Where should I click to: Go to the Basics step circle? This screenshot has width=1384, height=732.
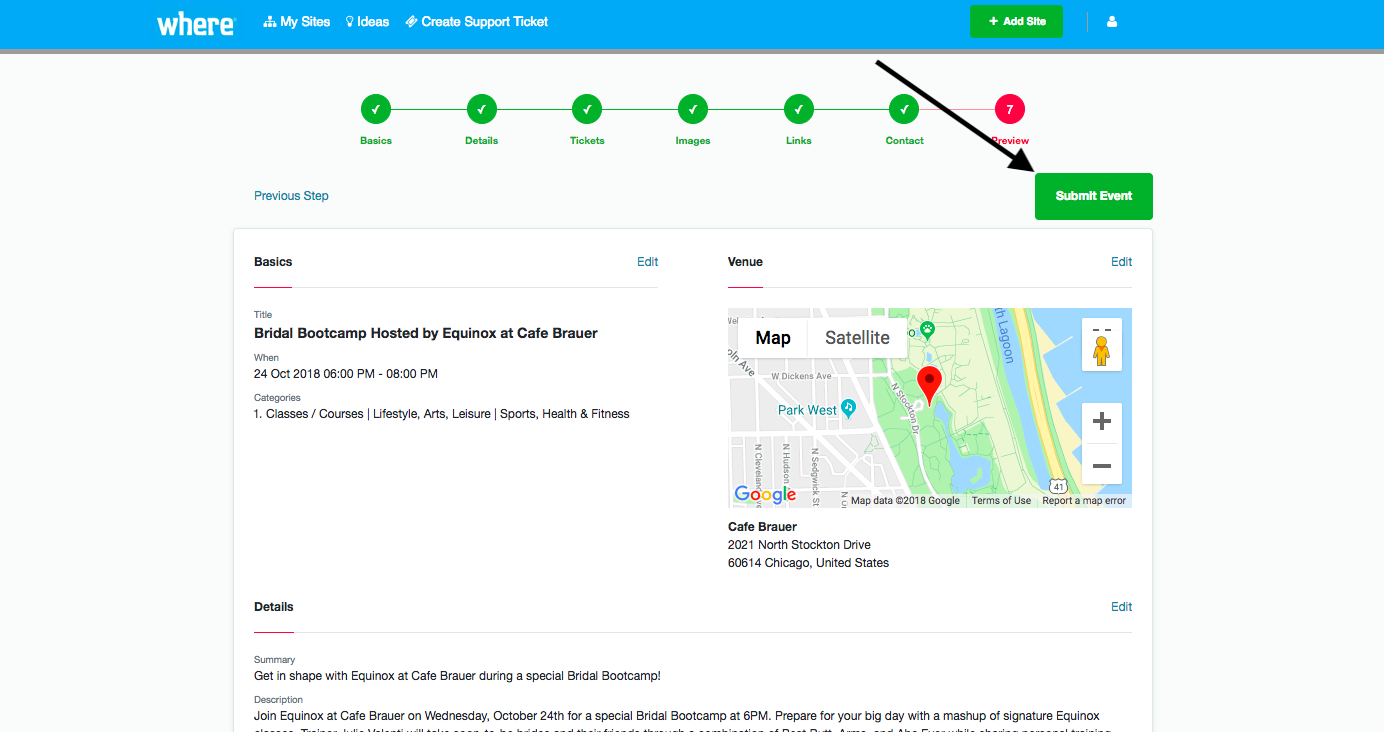pyautogui.click(x=376, y=109)
